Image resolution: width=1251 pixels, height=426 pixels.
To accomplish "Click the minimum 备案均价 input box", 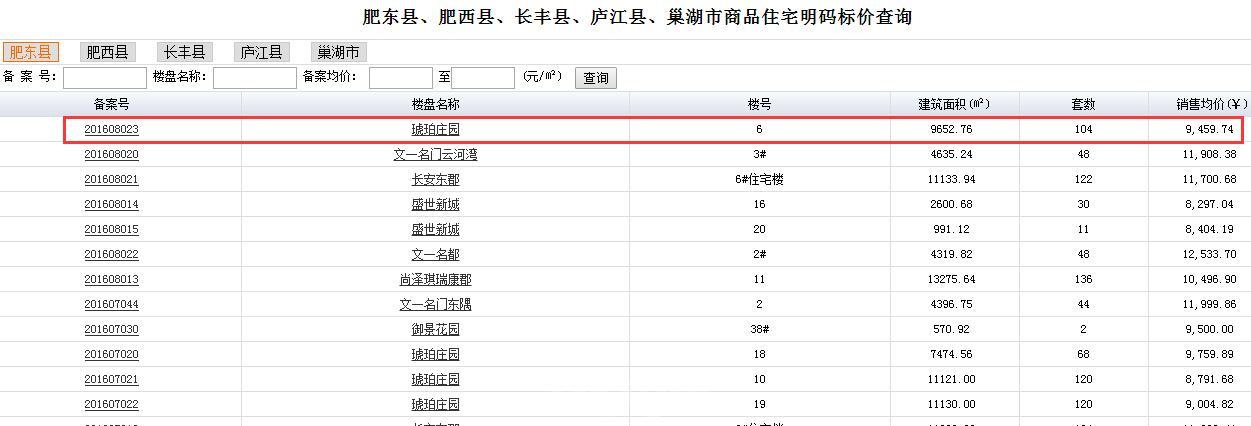I will pos(400,78).
